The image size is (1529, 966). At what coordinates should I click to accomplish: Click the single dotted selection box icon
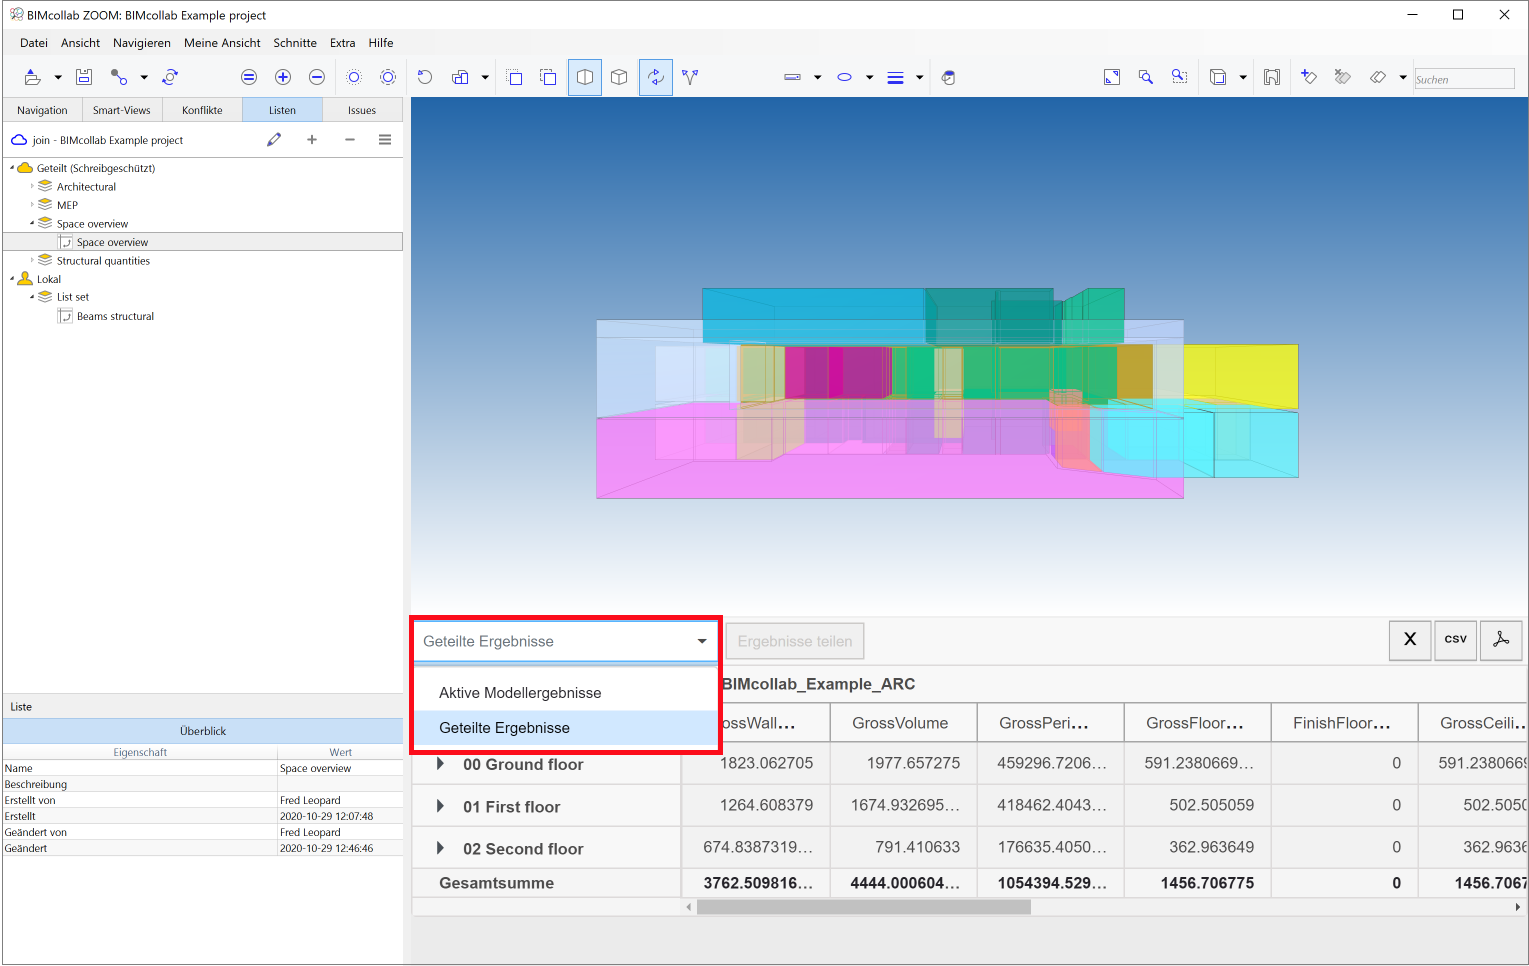click(515, 77)
